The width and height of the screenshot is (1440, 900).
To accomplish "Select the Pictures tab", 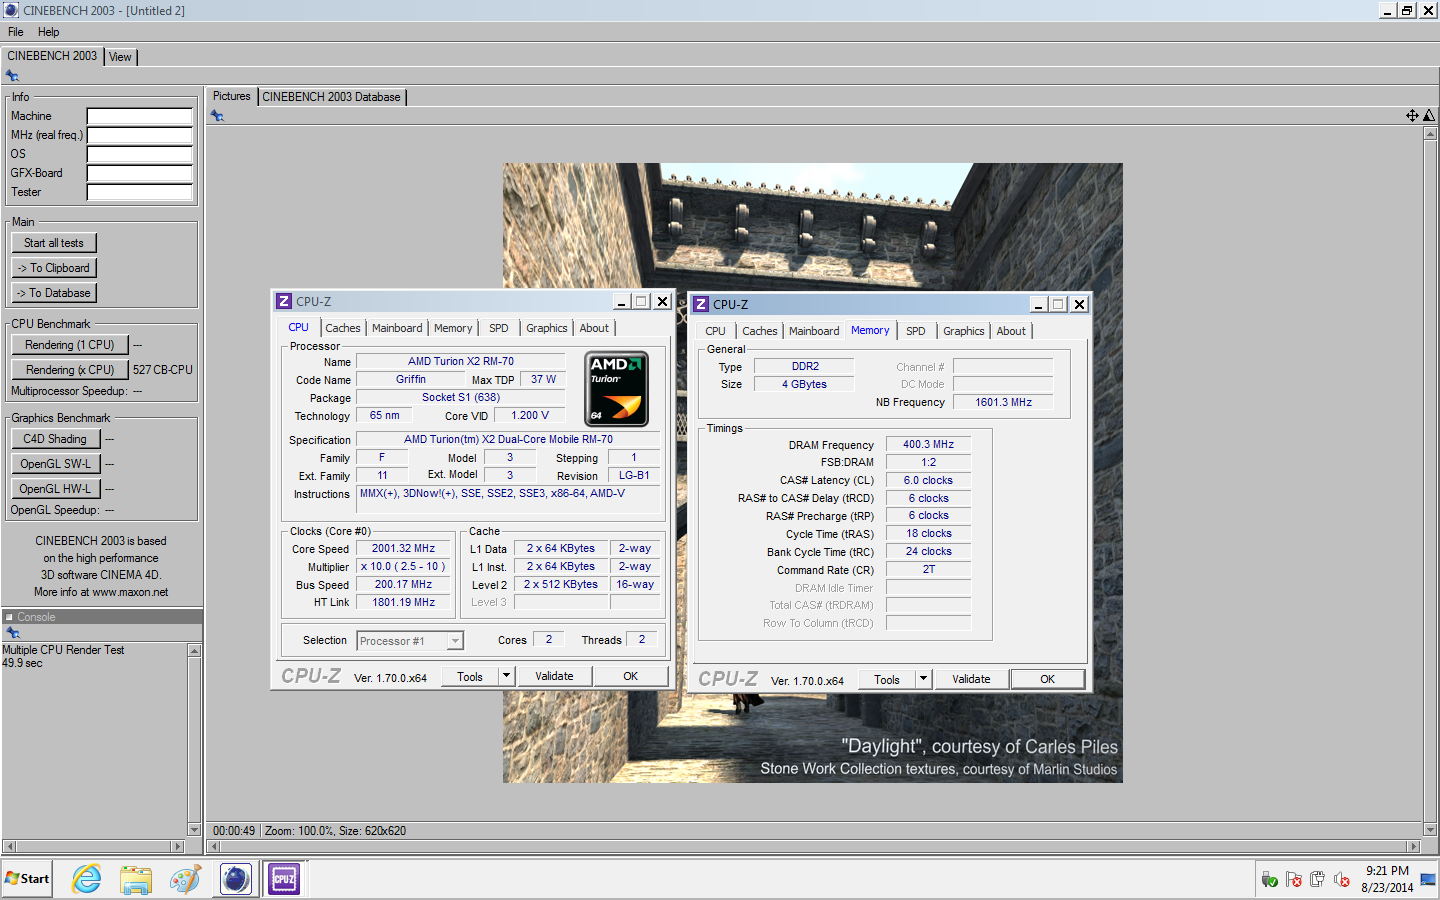I will [232, 96].
